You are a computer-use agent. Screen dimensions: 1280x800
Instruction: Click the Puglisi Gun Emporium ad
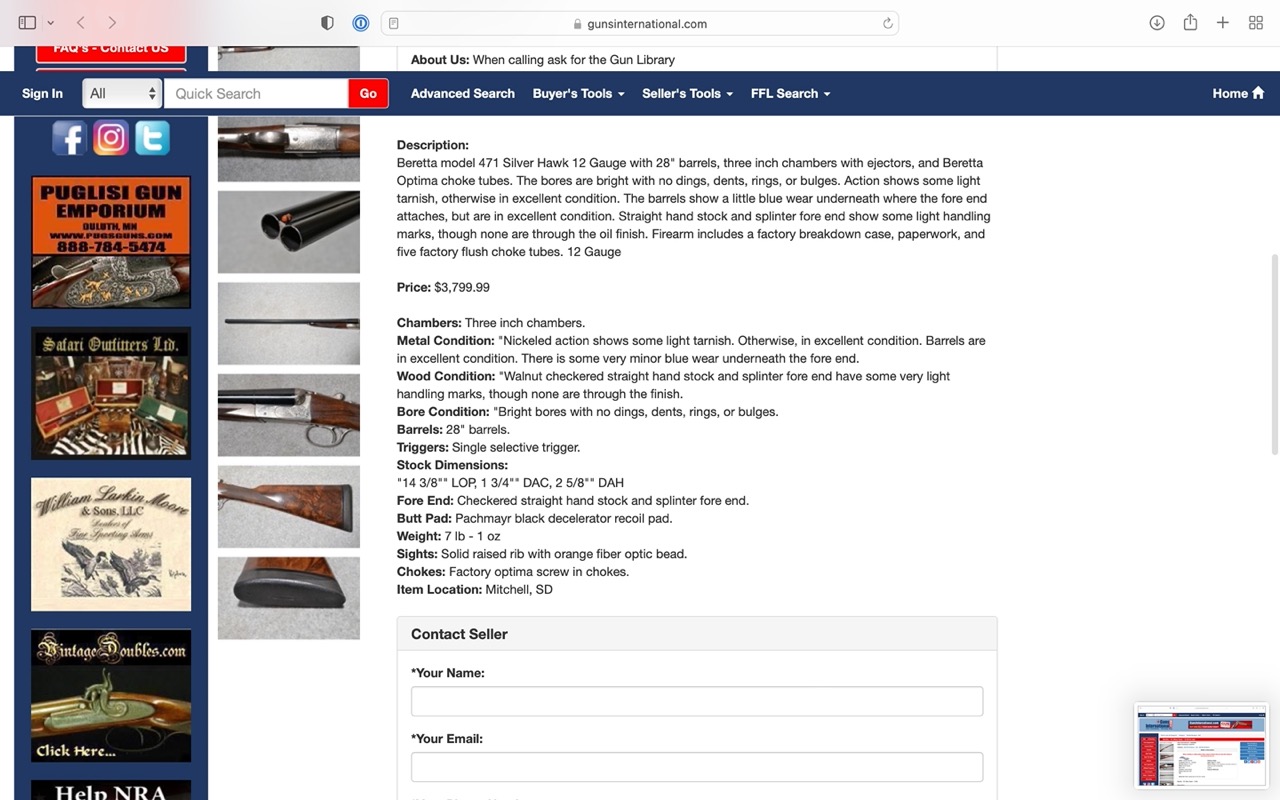click(111, 242)
